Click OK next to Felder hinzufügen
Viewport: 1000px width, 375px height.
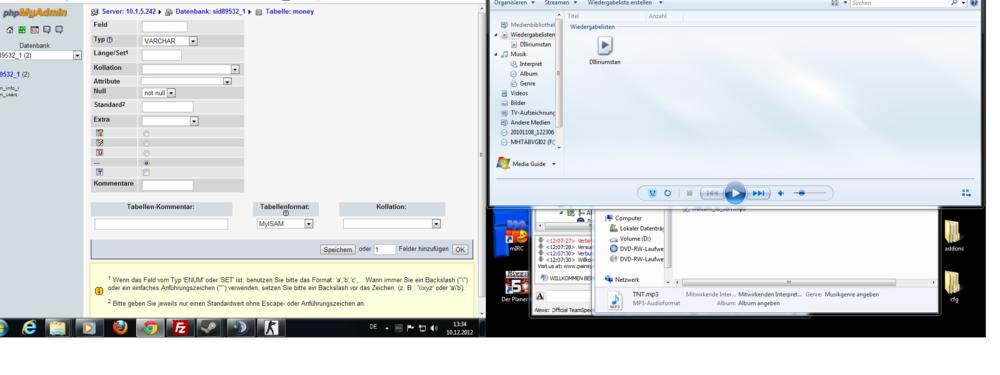460,250
